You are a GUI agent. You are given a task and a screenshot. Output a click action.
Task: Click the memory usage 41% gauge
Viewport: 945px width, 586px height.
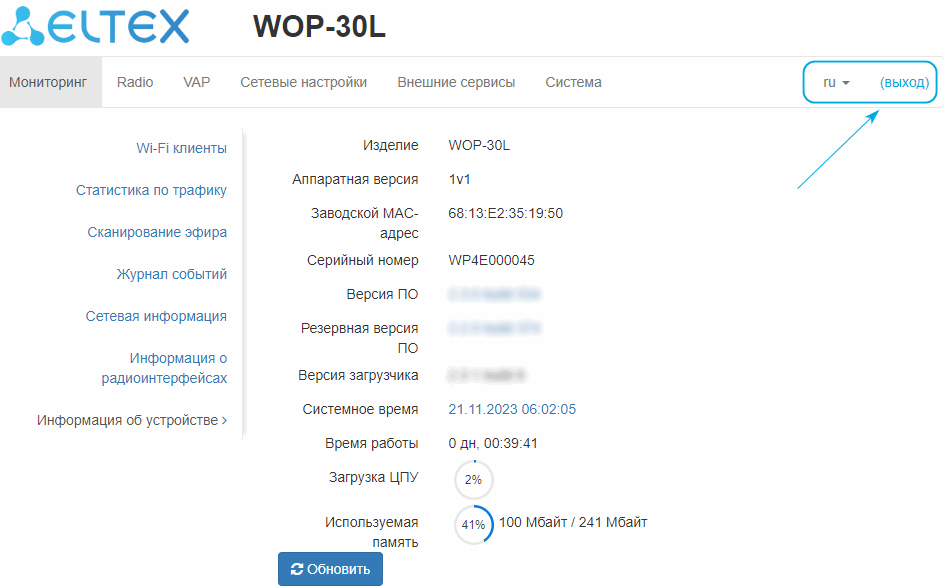click(474, 525)
